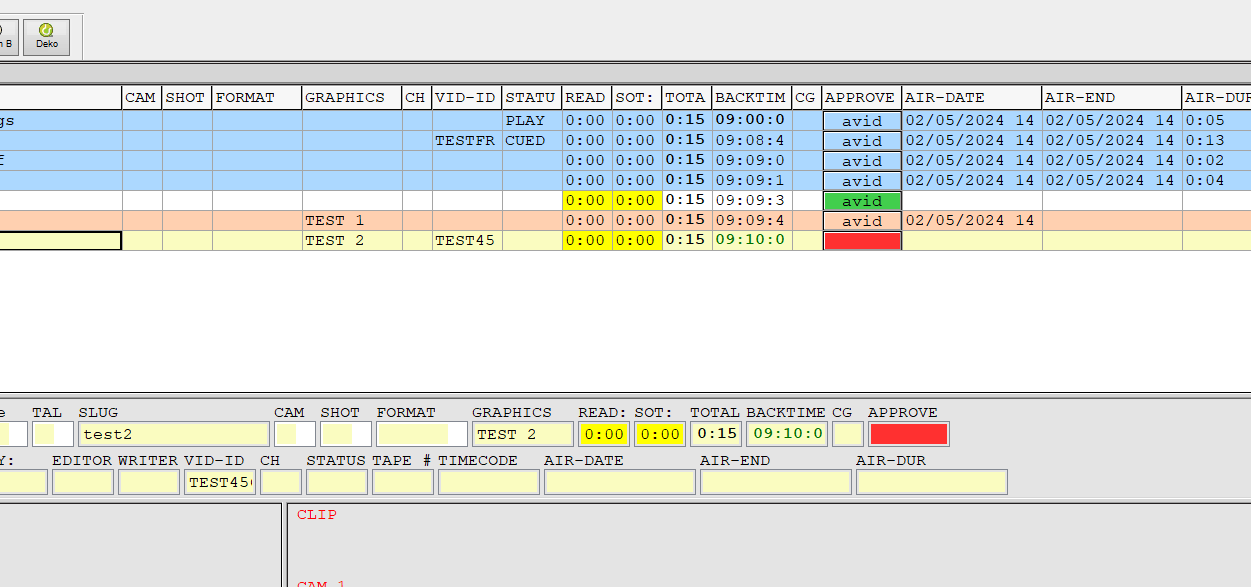Click the BACKTIM column header
Screen dimensions: 1251x587
click(750, 98)
